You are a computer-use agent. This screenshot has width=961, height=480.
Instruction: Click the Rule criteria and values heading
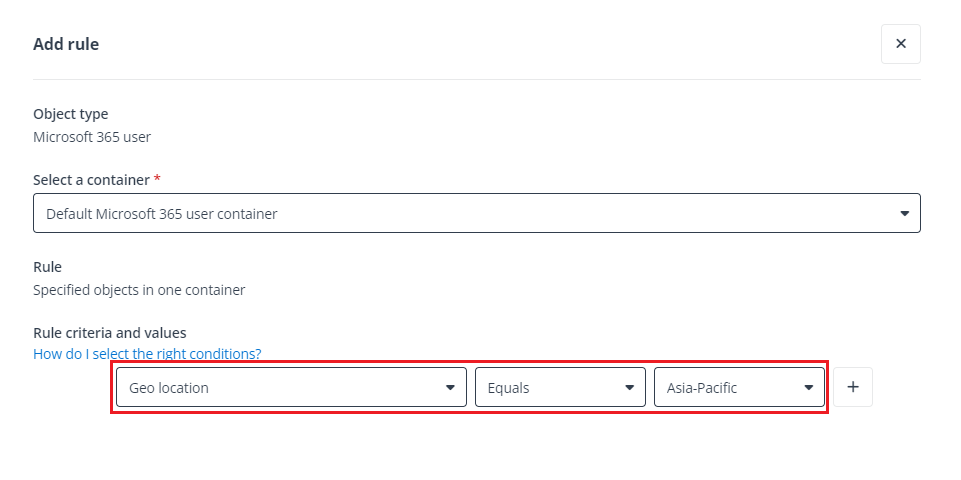coord(110,332)
